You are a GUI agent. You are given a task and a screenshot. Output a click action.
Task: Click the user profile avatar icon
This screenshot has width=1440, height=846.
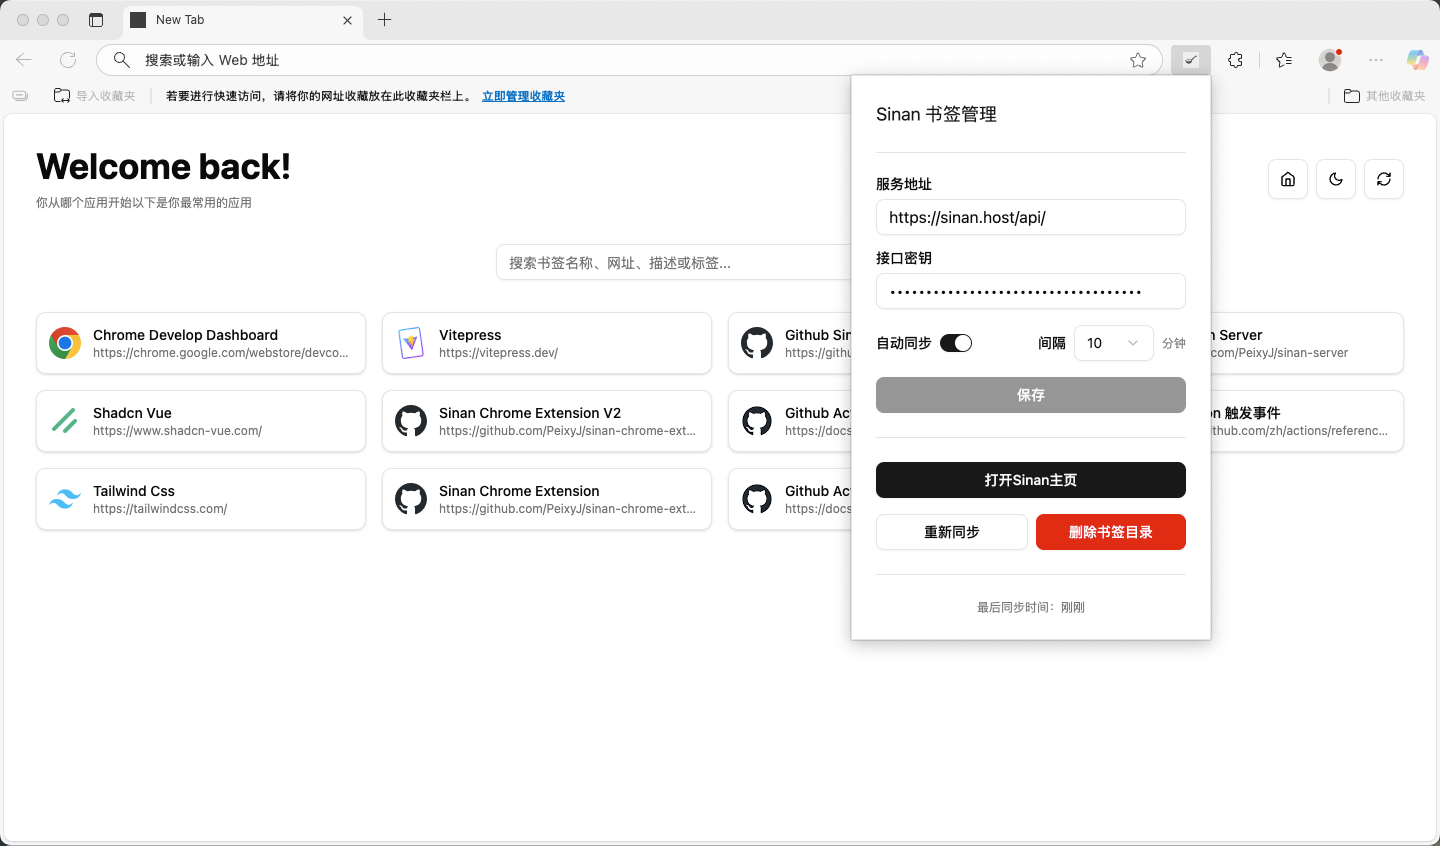tap(1330, 60)
